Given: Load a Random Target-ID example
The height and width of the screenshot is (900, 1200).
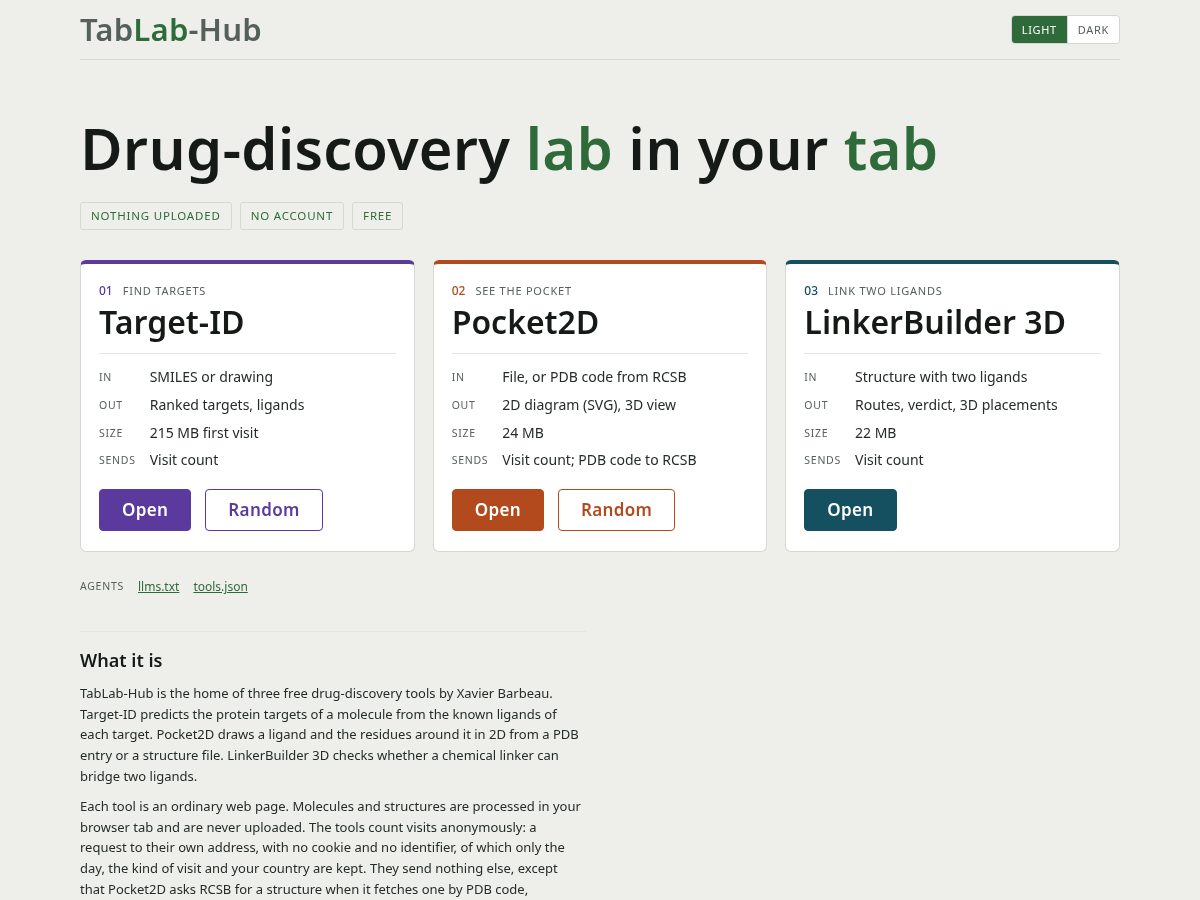Looking at the screenshot, I should click(x=264, y=510).
